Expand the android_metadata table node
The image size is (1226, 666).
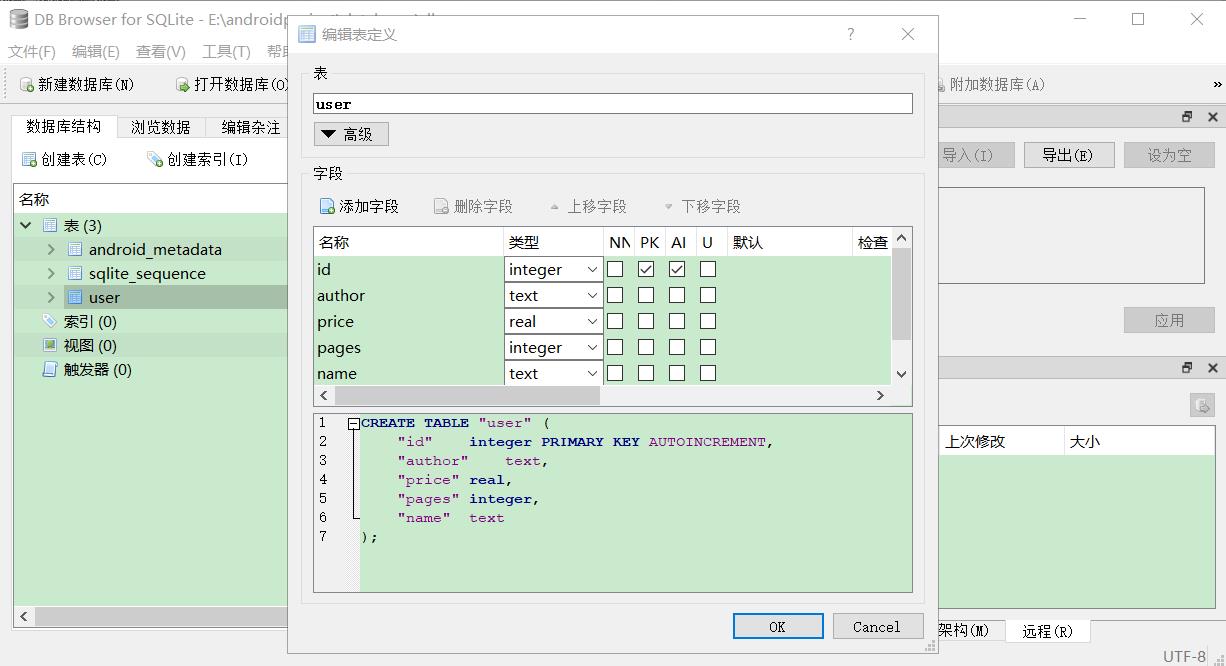[x=51, y=249]
